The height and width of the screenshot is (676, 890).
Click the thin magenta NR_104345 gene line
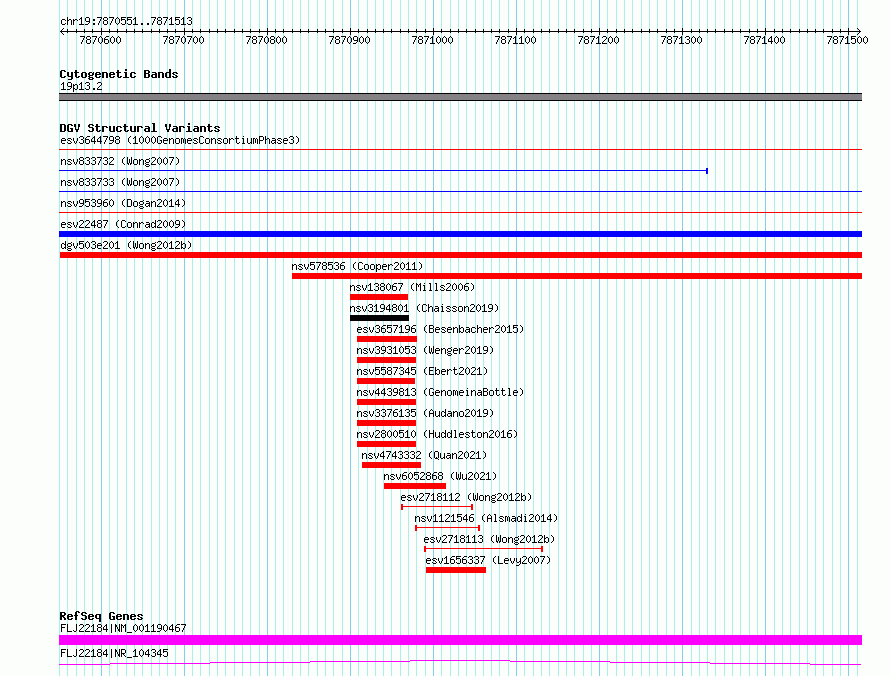coord(460,662)
